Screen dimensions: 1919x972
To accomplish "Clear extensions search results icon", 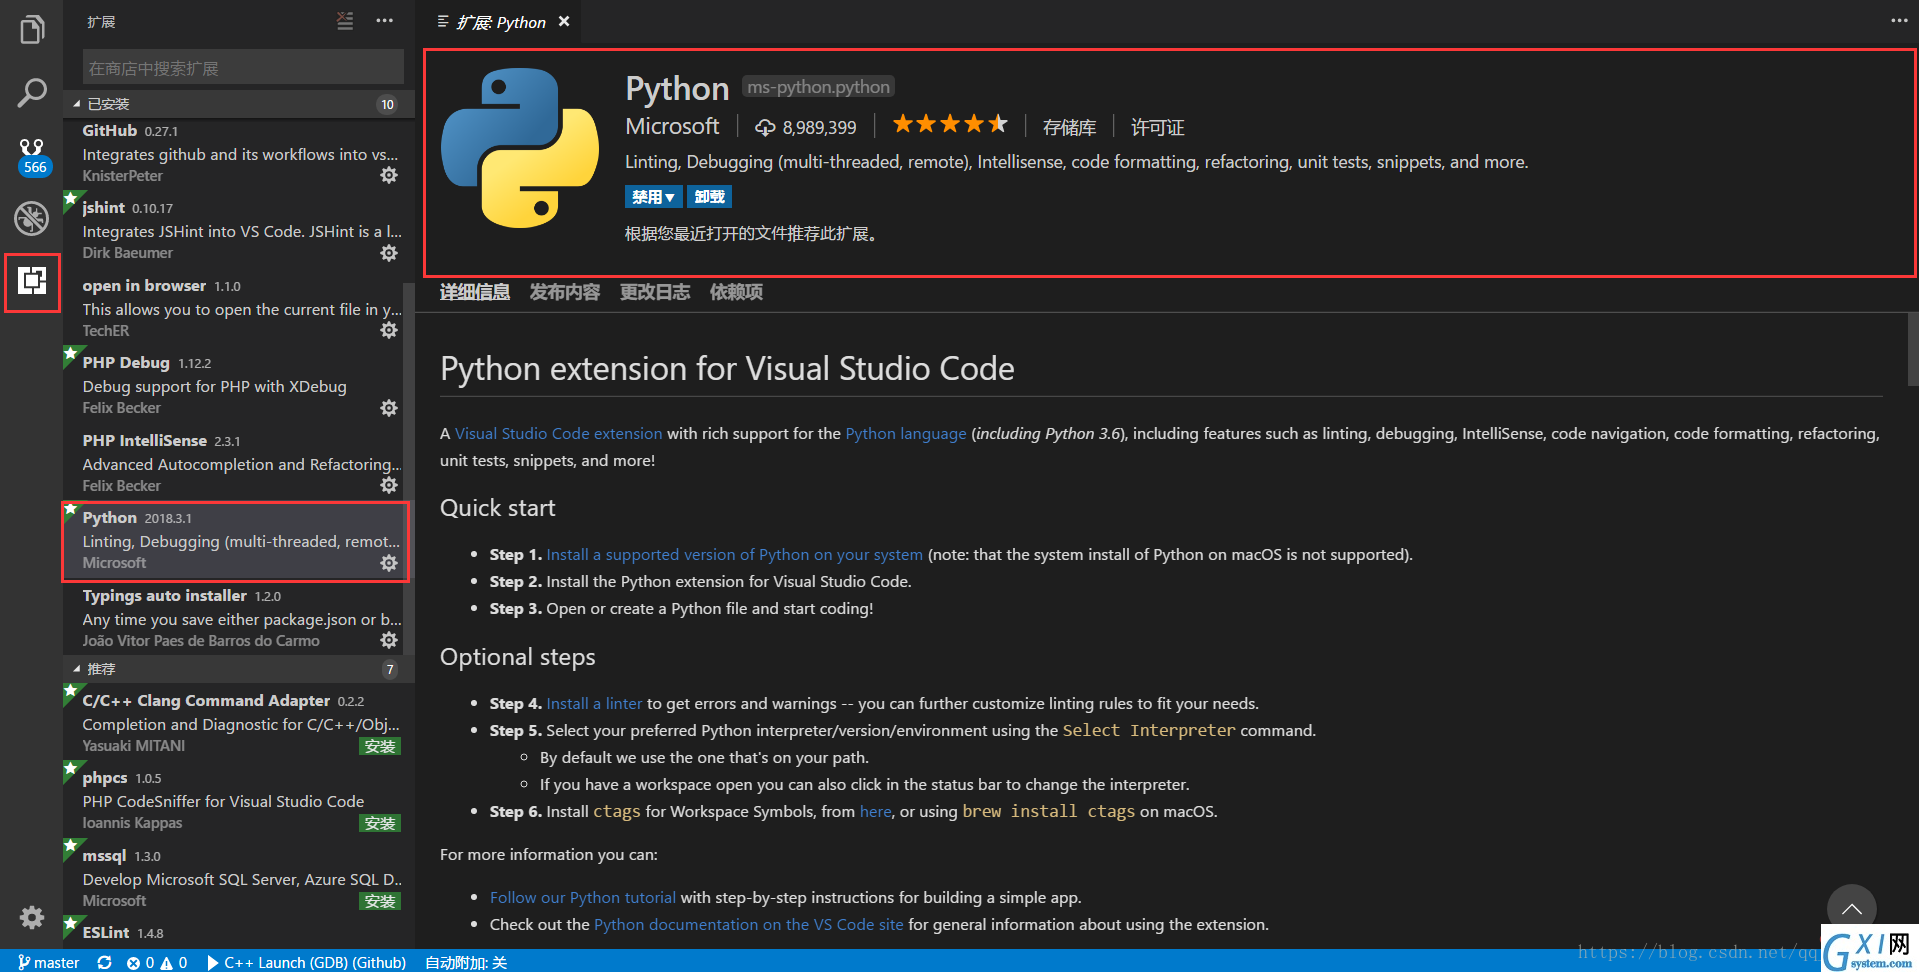I will tap(345, 21).
